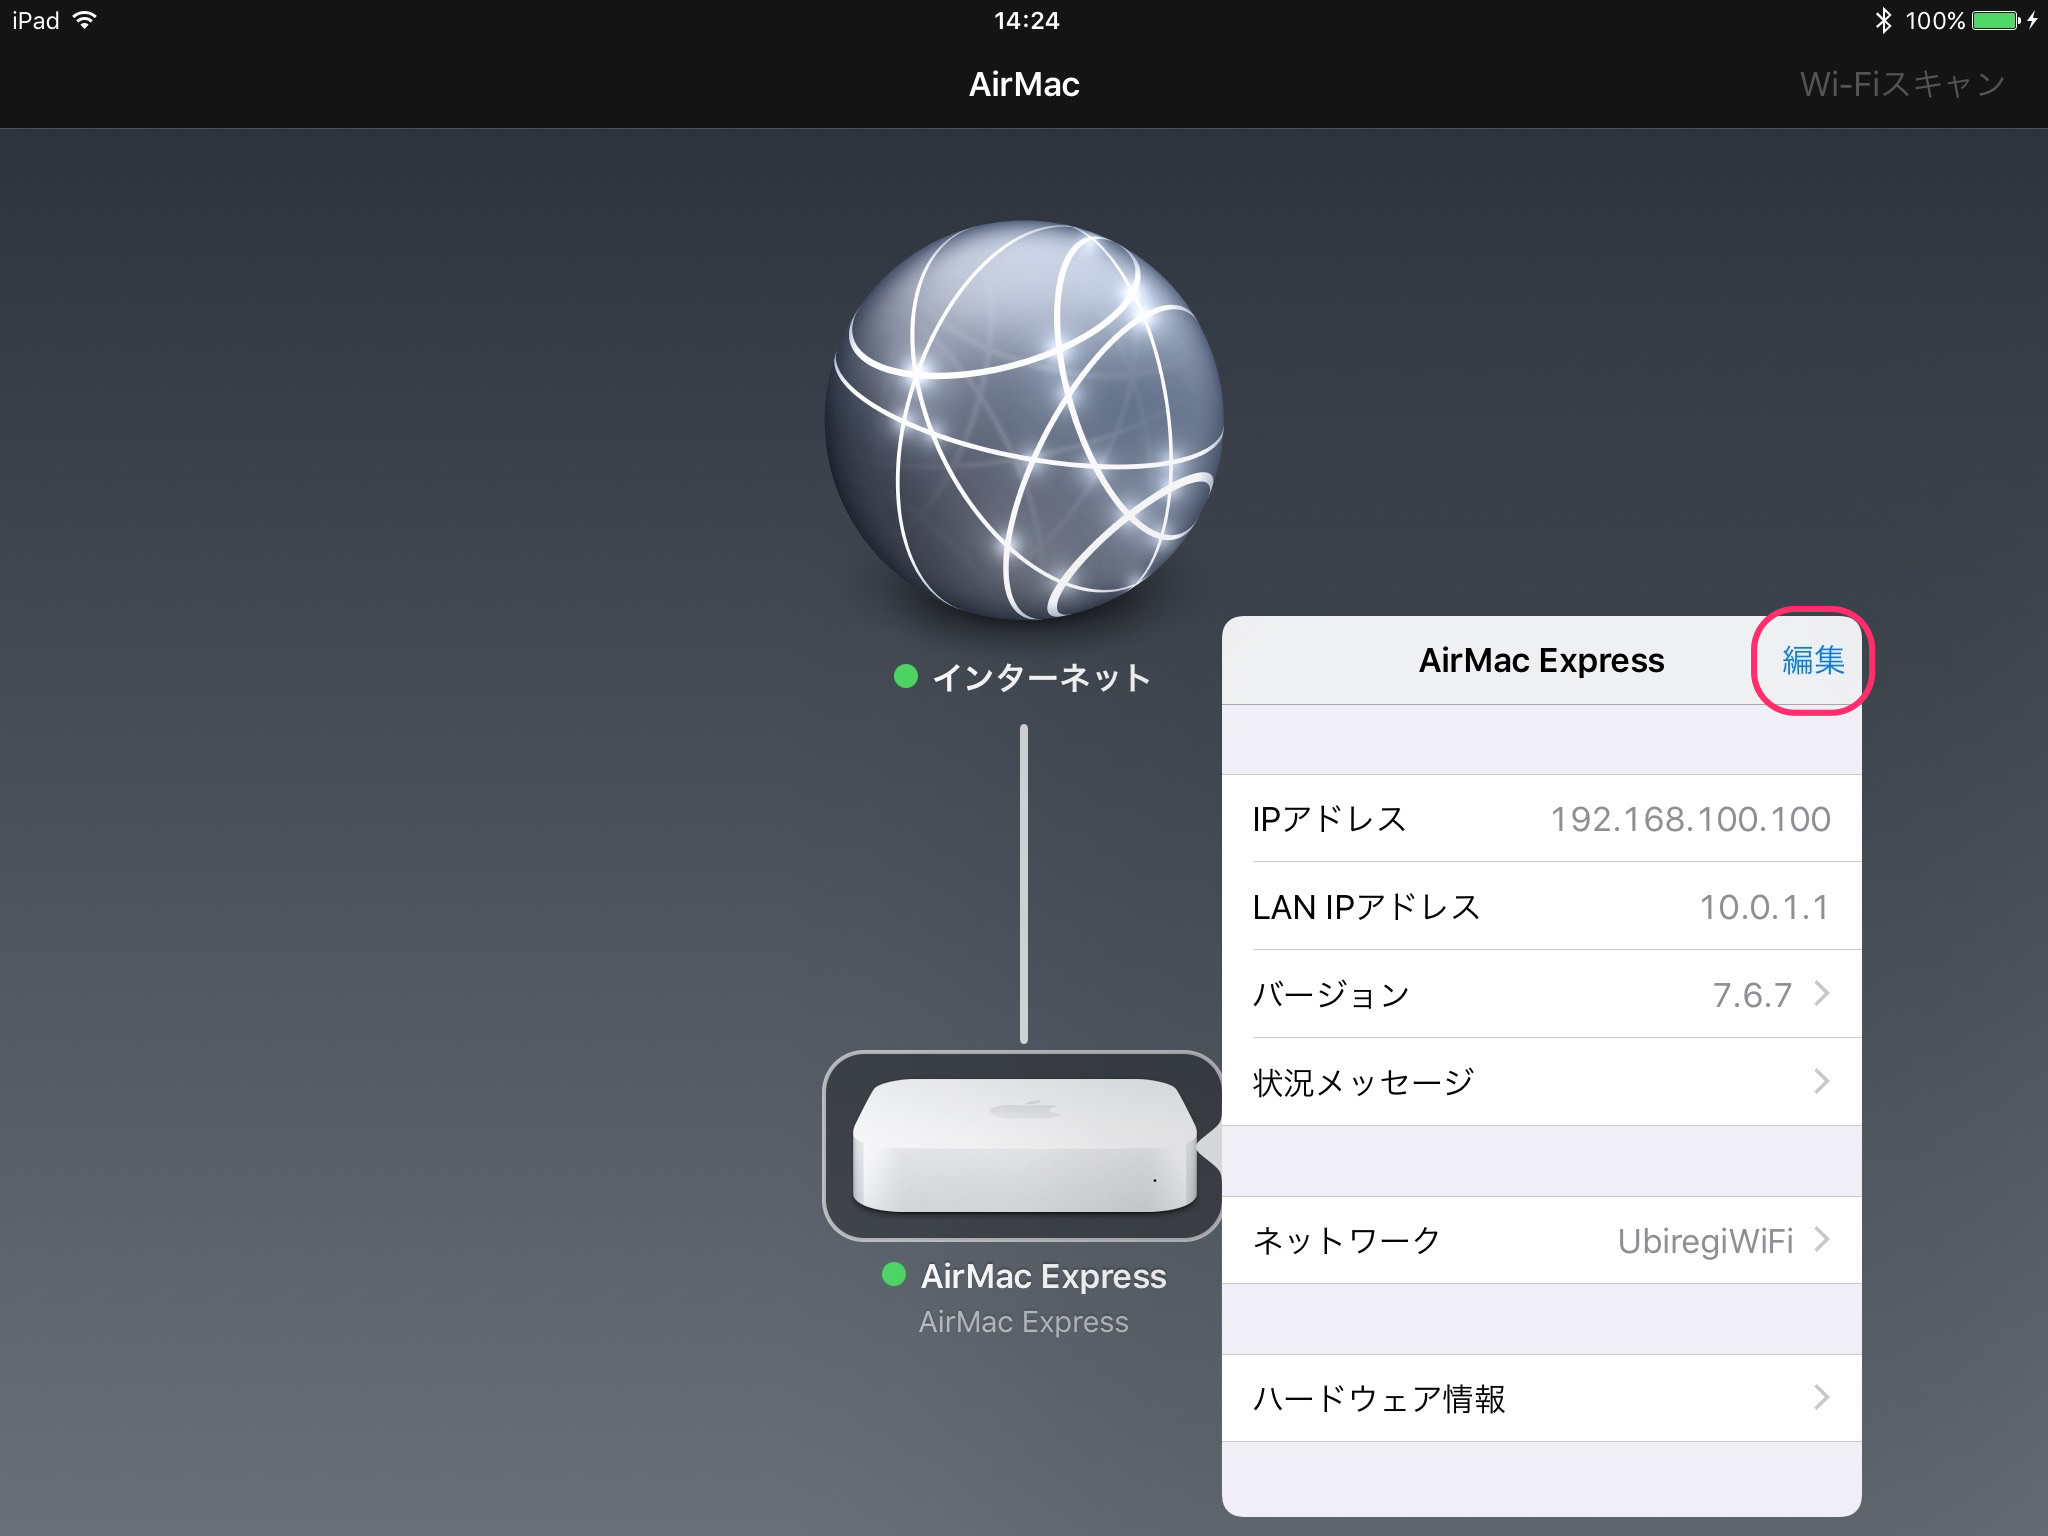Tap the iPad label in the status bar
This screenshot has width=2048, height=1536.
[36, 20]
